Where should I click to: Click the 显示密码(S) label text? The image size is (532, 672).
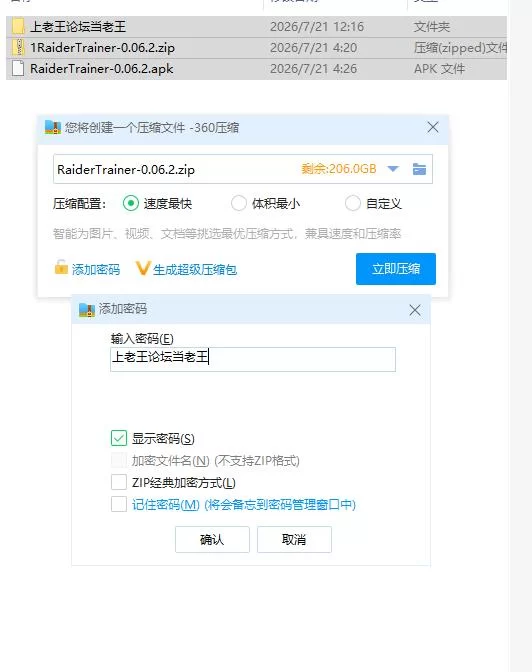click(163, 438)
